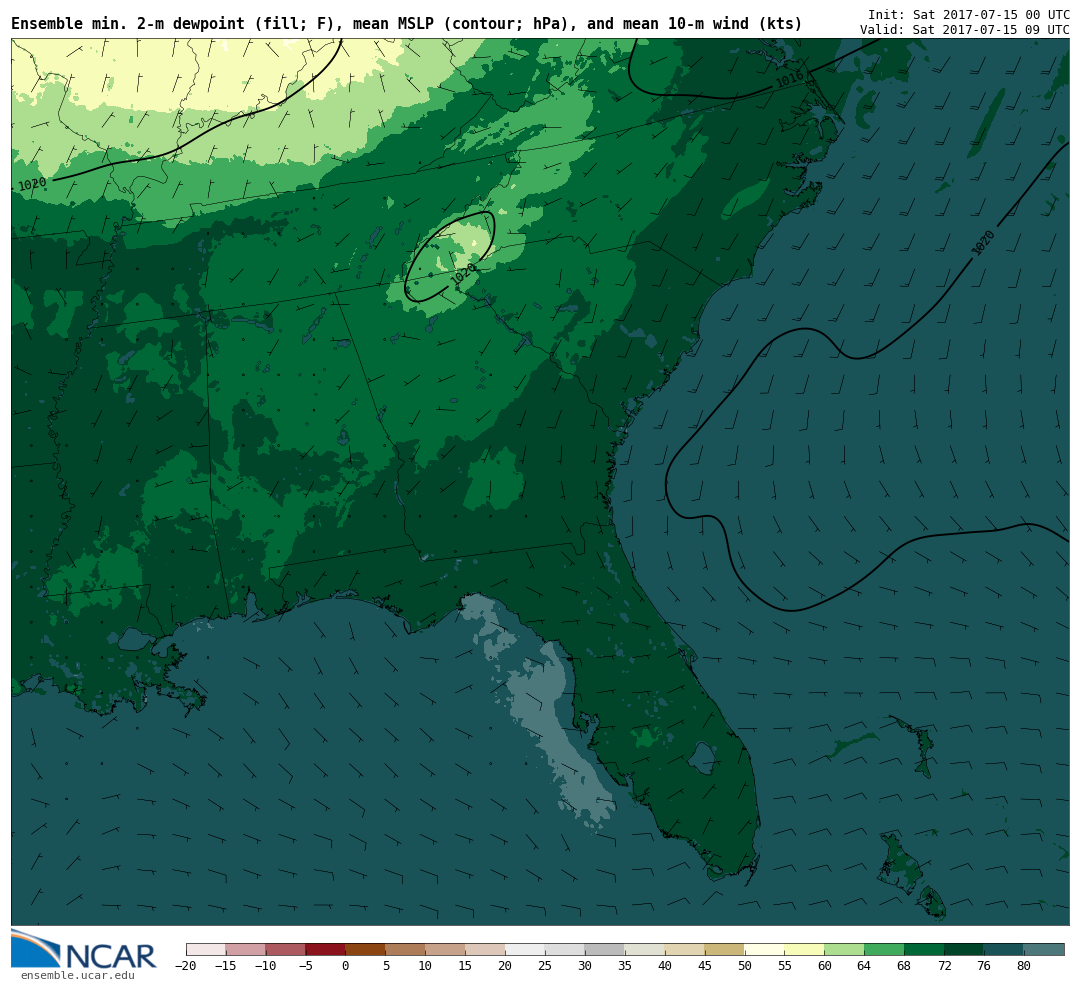Pick the rose swatch between -10 and -5

(x=286, y=949)
